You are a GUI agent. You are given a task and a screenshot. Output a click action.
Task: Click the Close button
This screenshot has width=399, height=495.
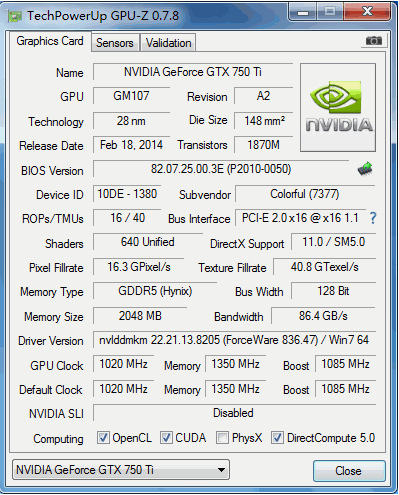coord(349,471)
